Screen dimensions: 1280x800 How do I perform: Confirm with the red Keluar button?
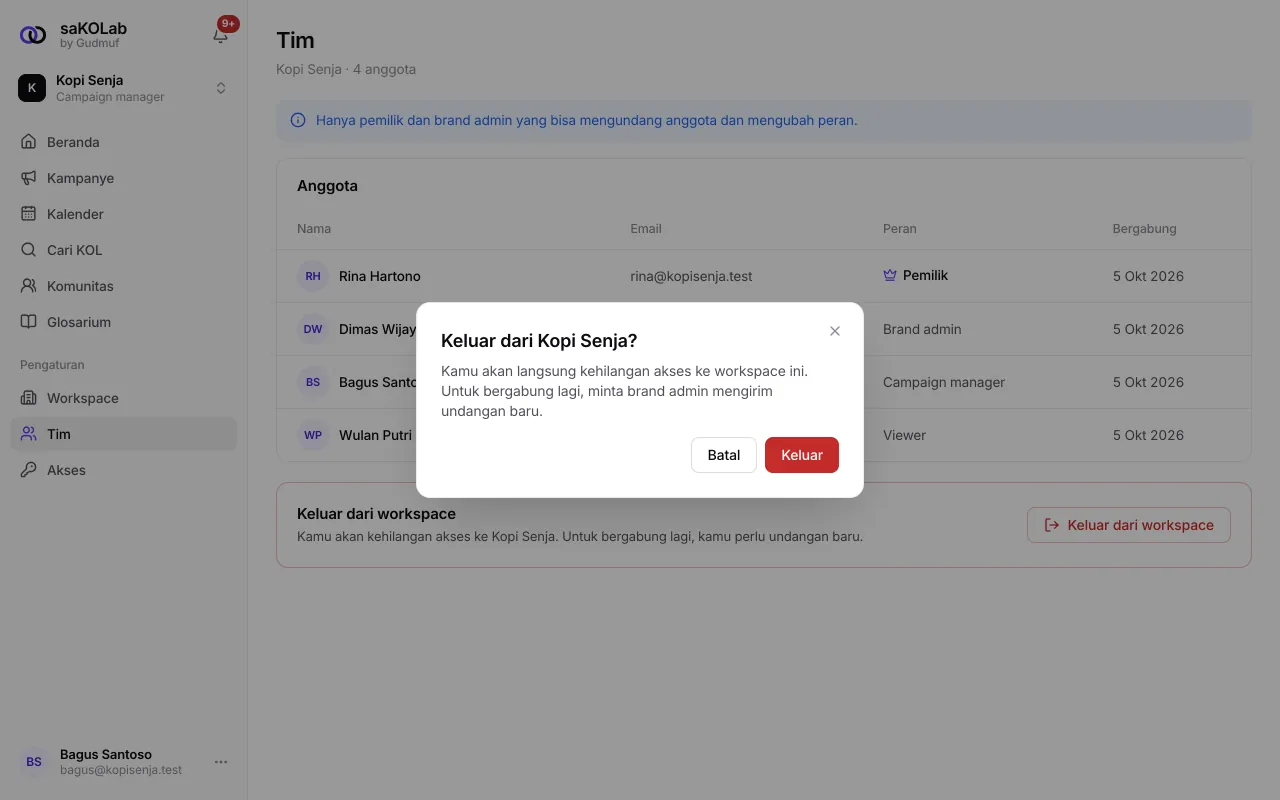click(x=802, y=455)
